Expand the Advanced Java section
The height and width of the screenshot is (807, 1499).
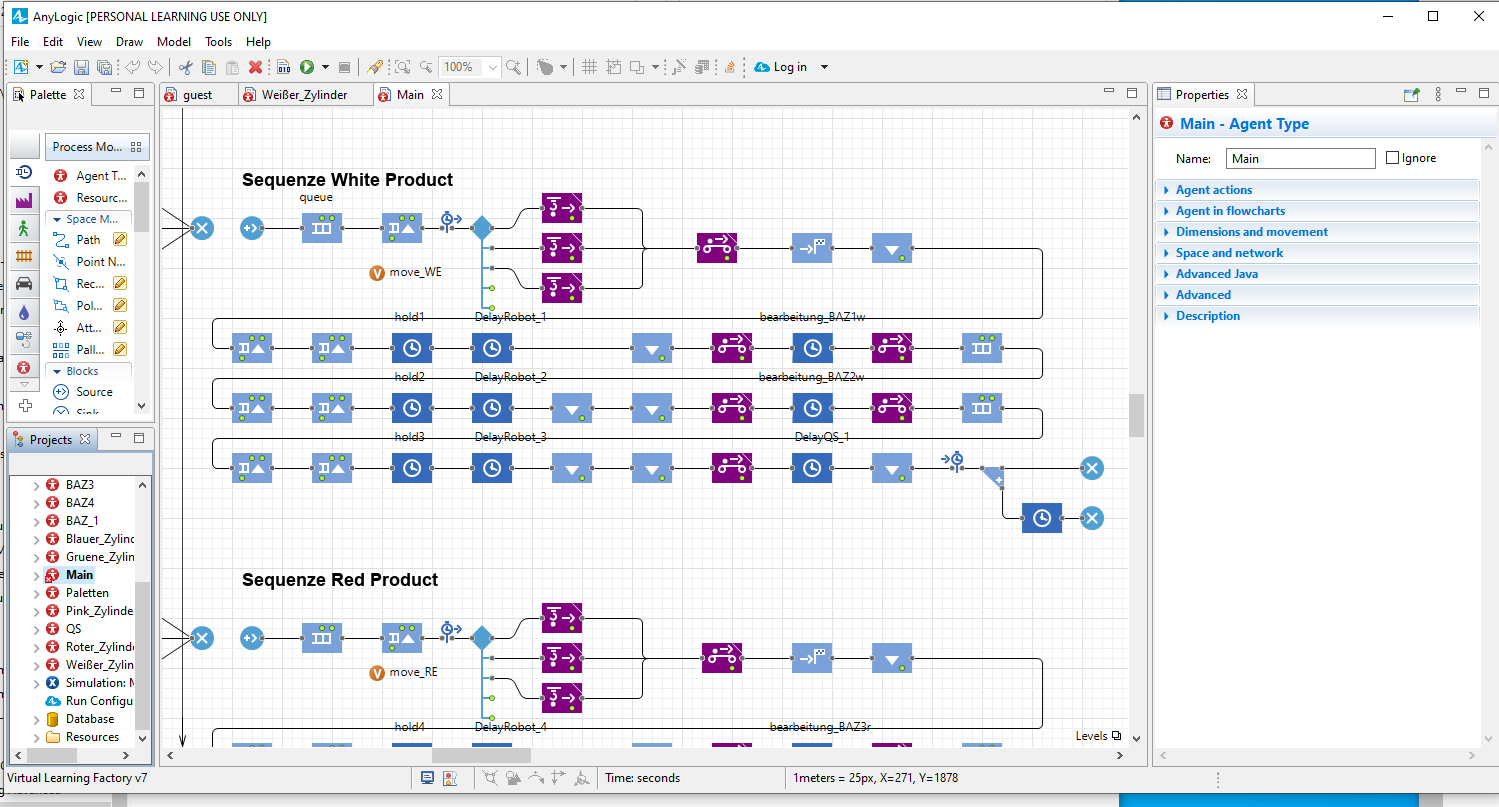[x=1216, y=274]
